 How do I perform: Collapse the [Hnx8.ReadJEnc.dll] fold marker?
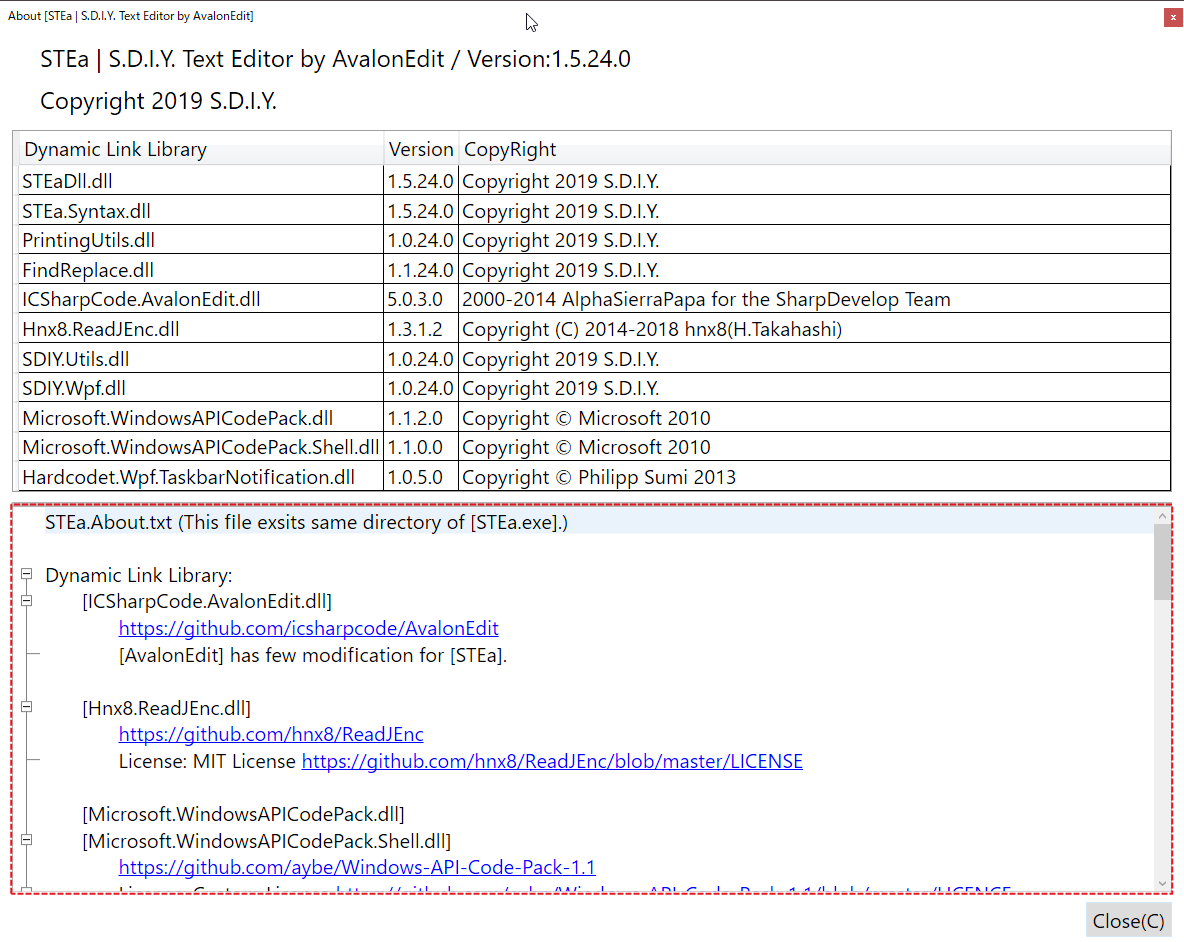pos(27,707)
